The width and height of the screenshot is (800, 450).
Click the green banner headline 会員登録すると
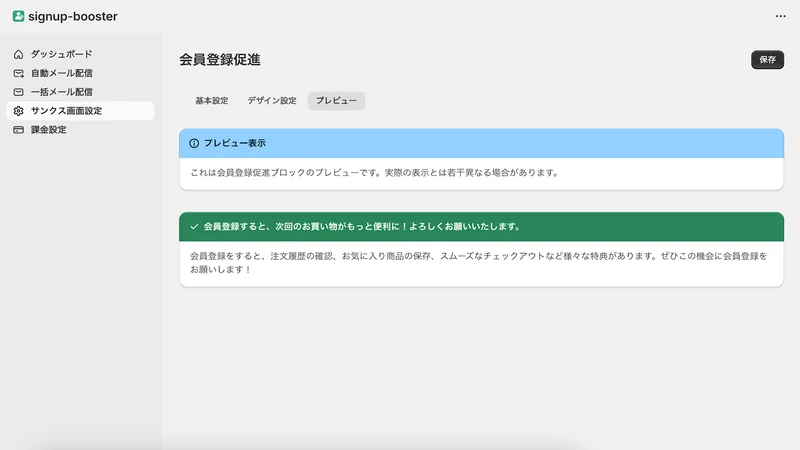[363, 227]
